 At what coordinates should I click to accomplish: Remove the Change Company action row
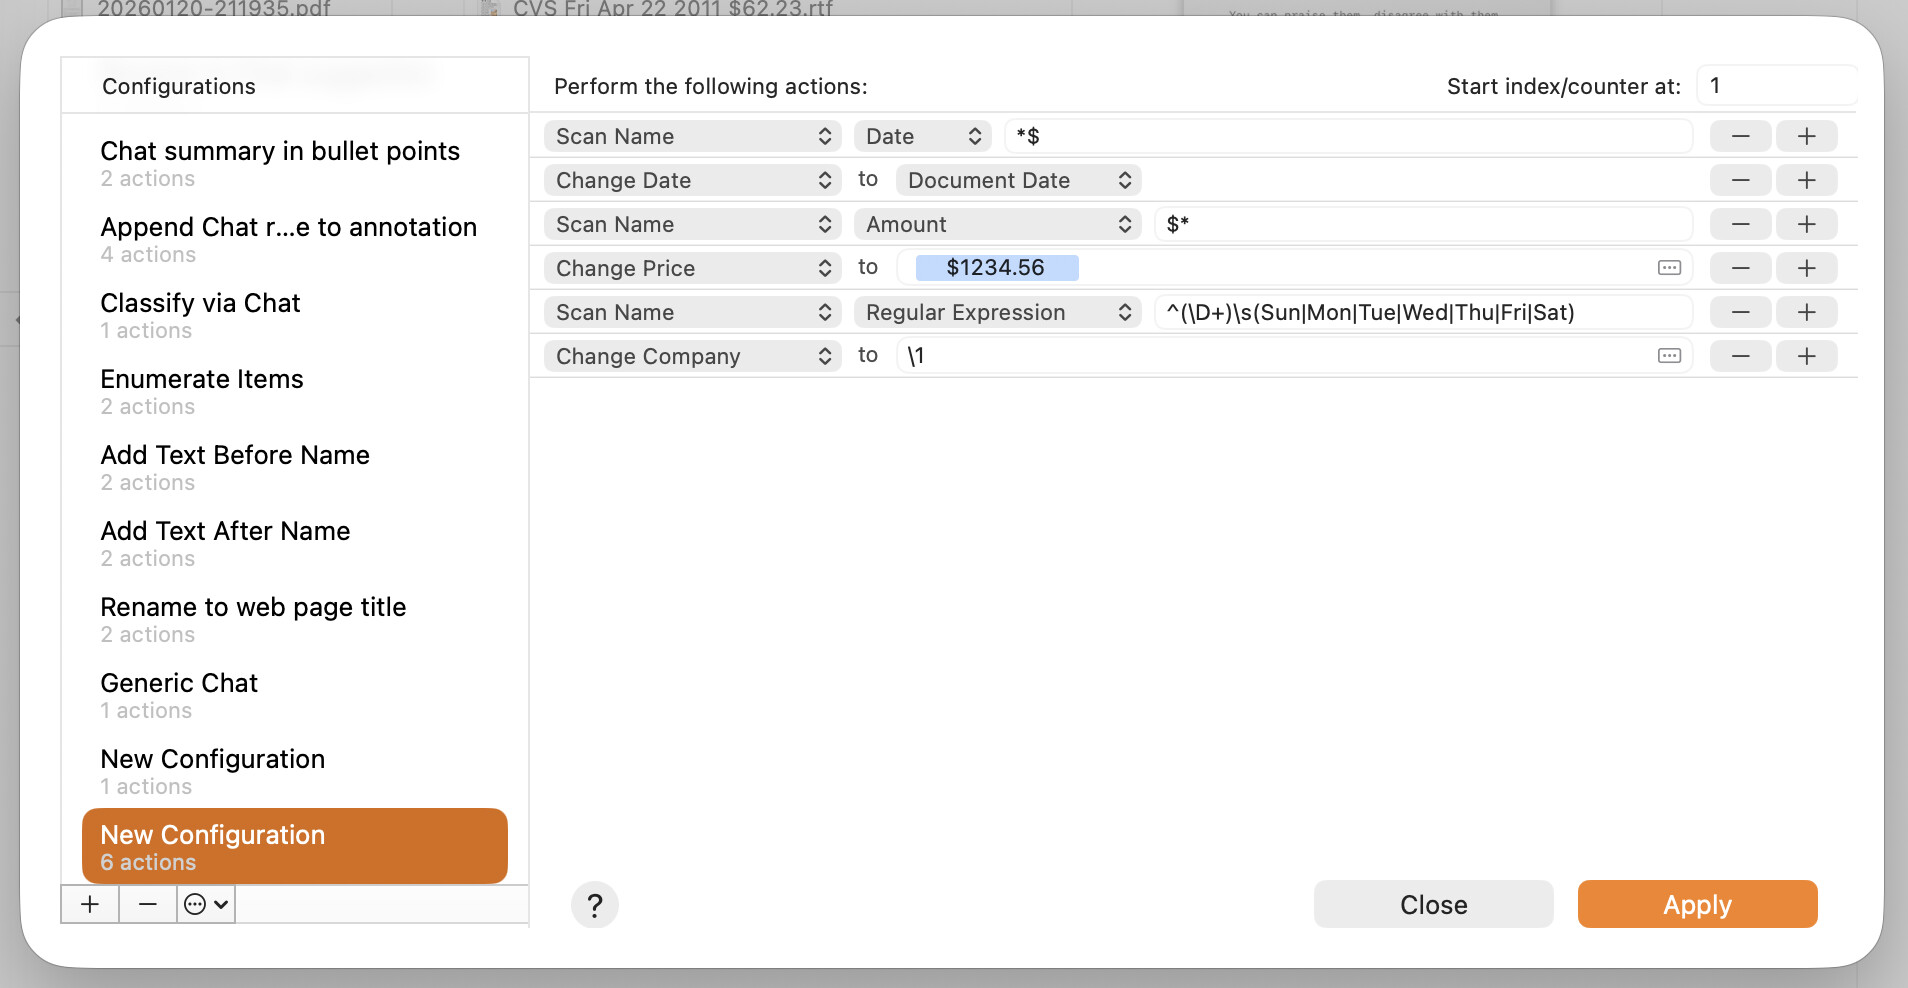coord(1740,356)
